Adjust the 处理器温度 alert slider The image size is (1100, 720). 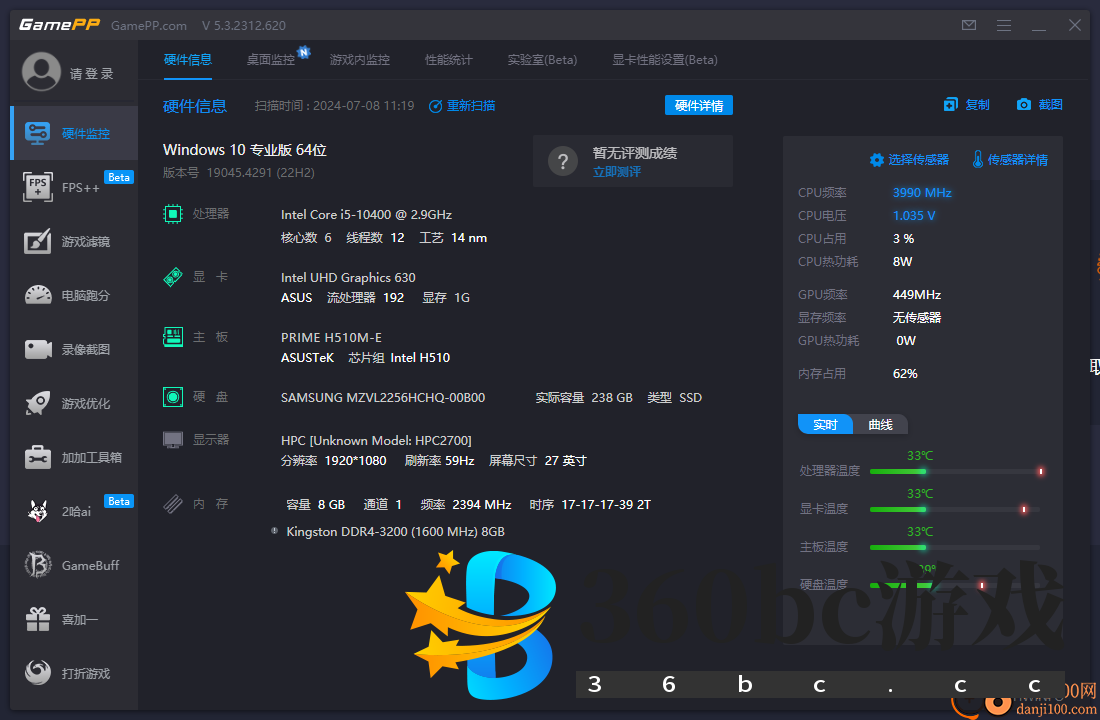pos(1041,470)
